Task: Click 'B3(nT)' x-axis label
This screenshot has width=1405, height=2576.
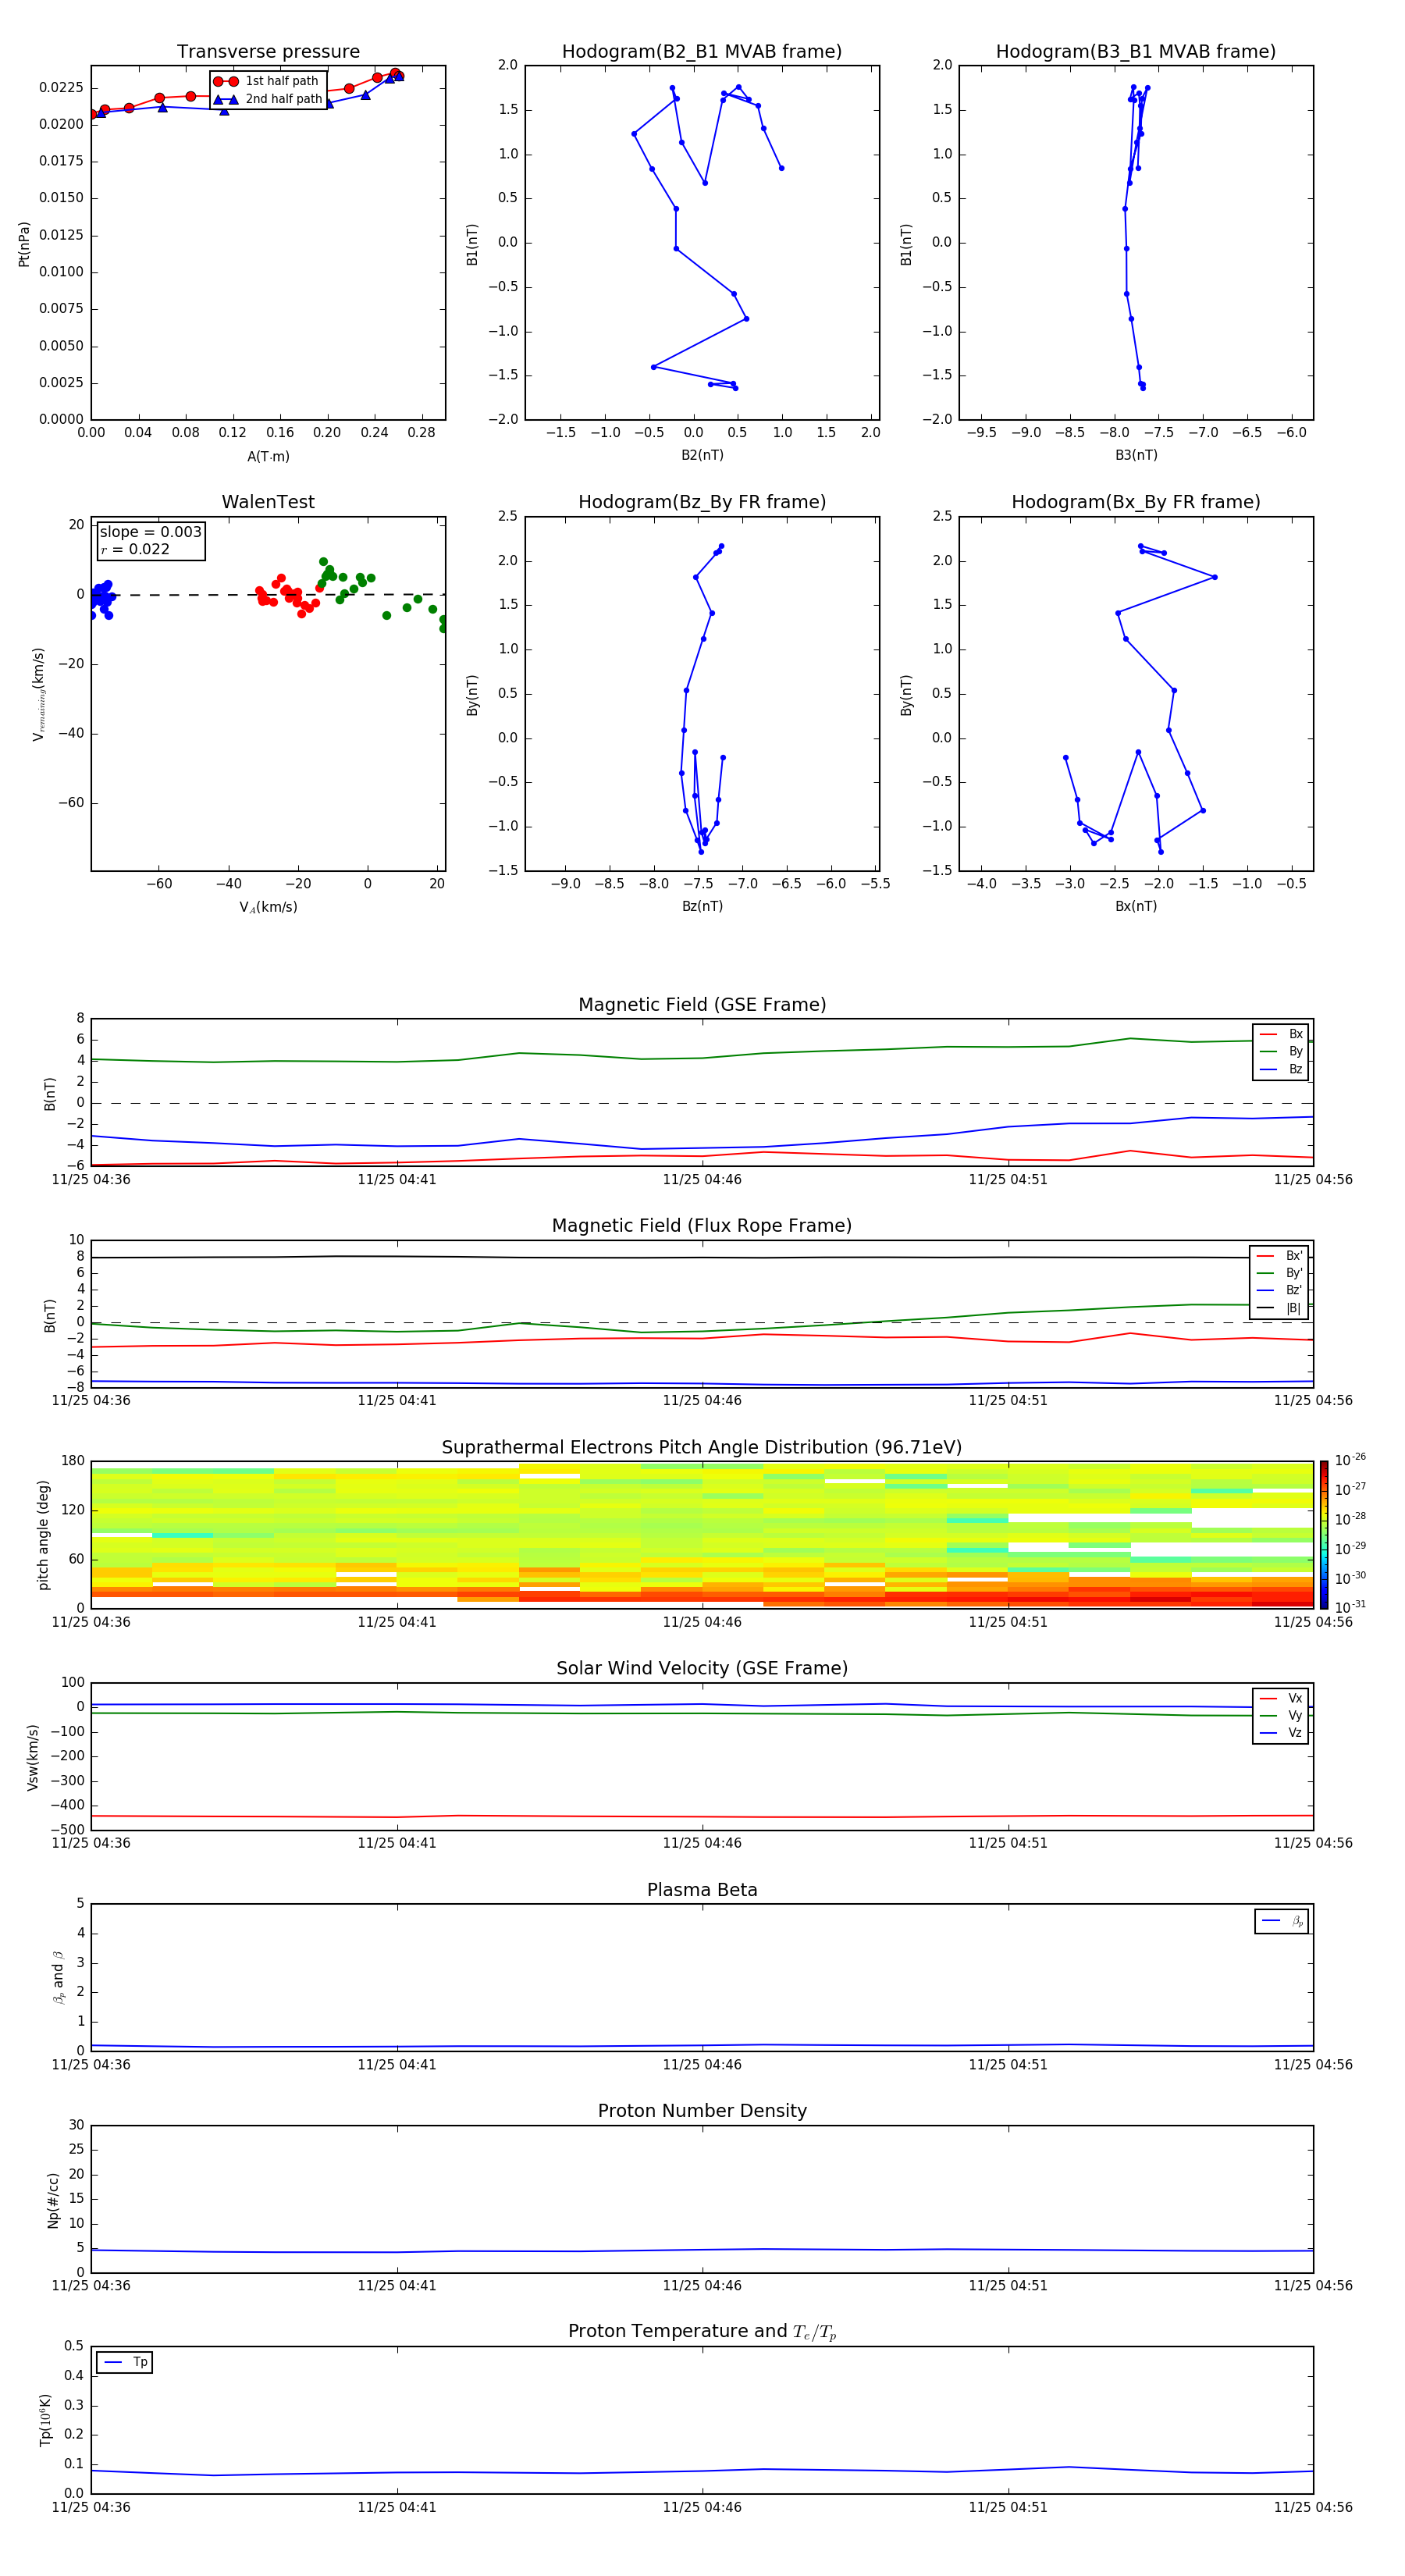Action: point(1136,456)
